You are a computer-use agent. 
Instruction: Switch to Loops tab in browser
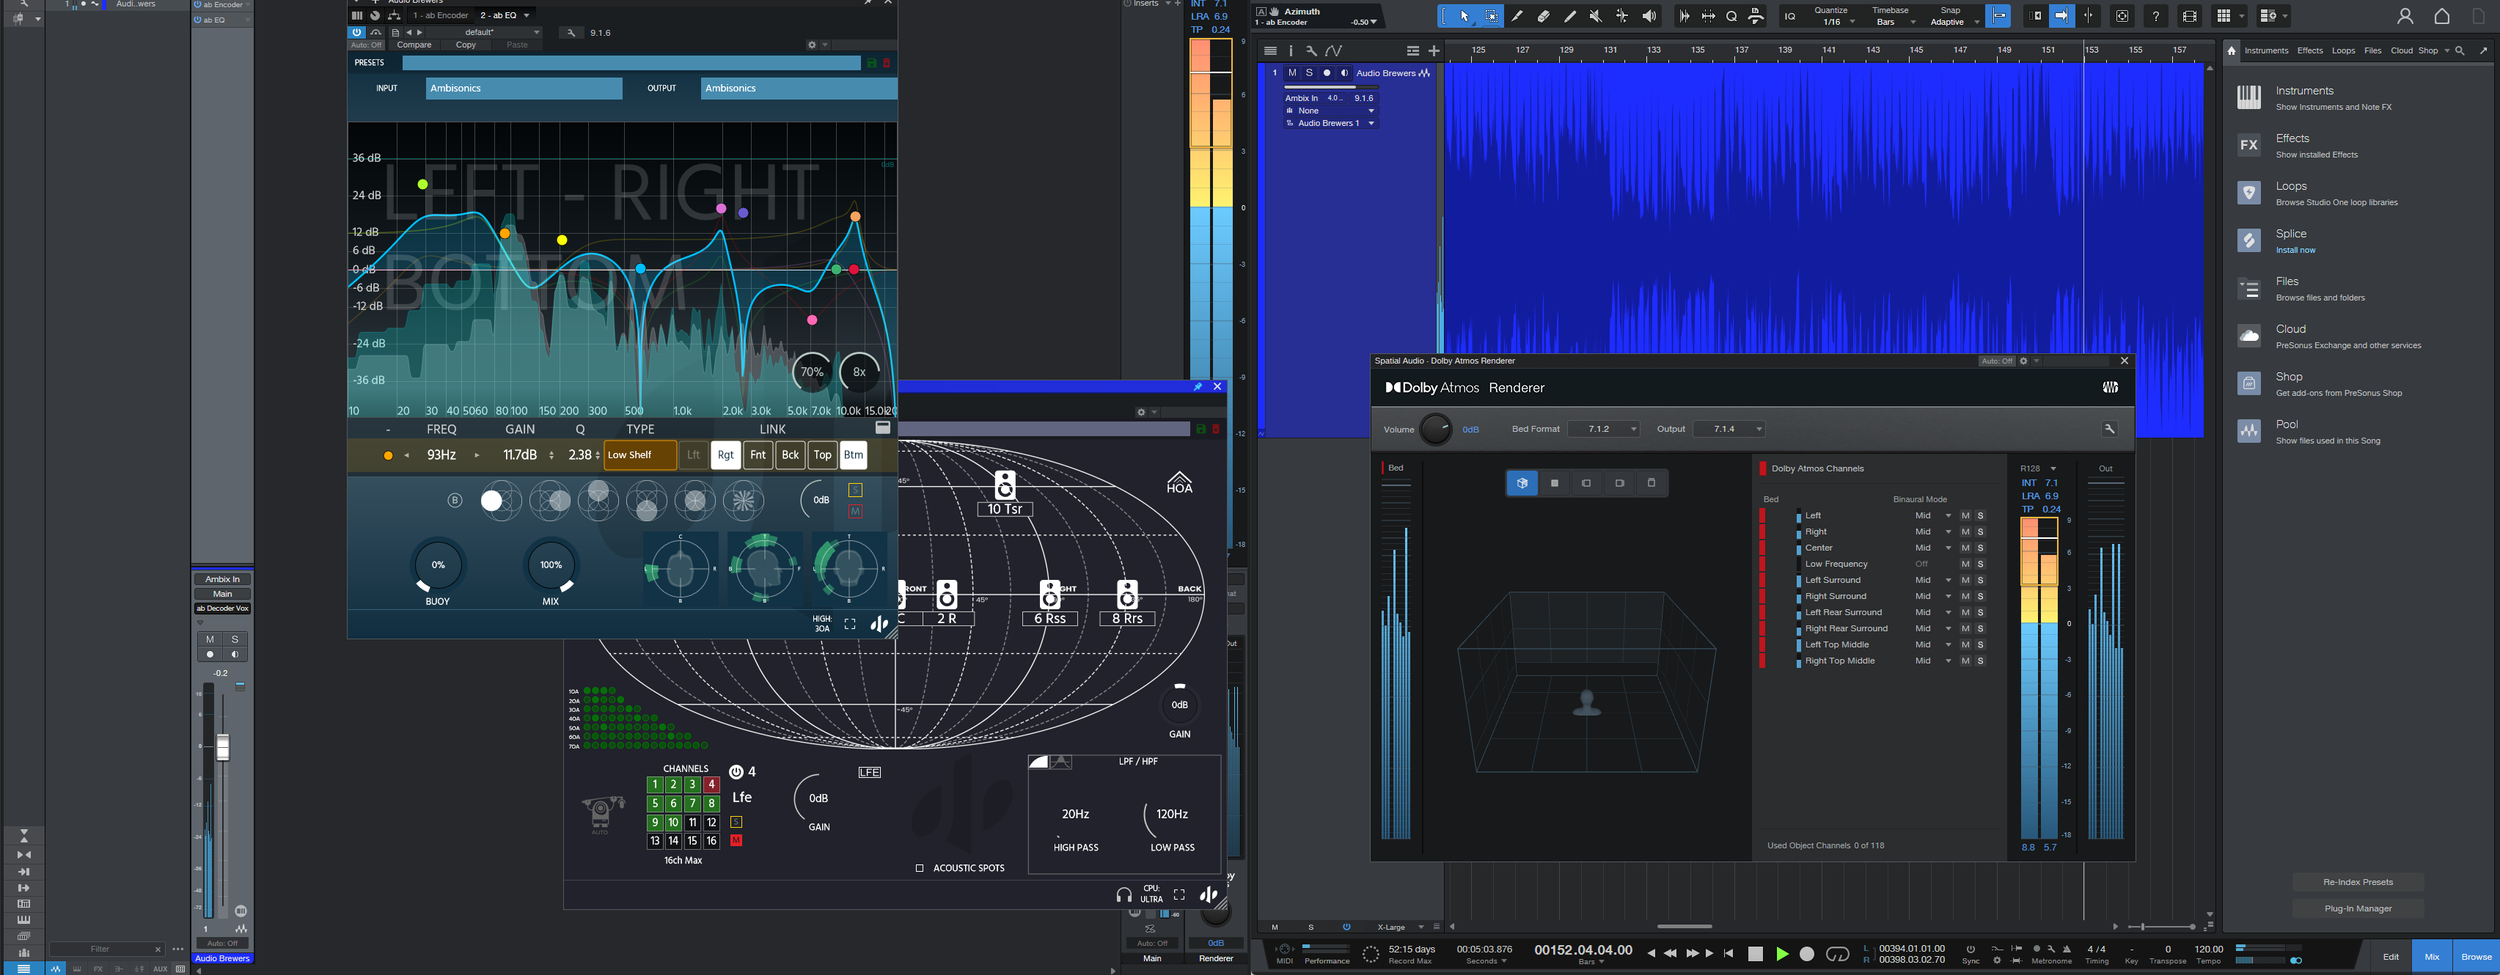2343,50
